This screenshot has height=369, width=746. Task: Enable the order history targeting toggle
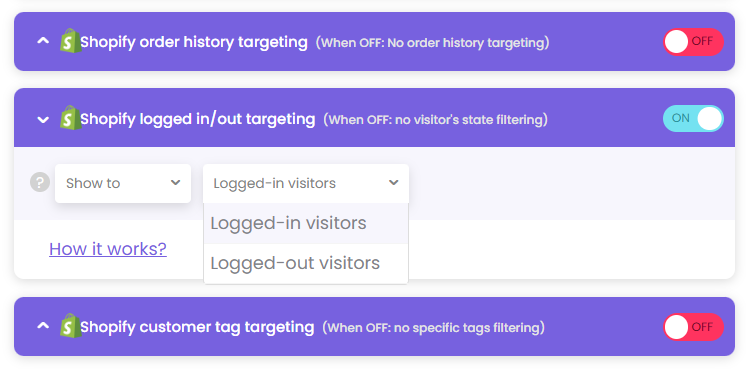(693, 42)
